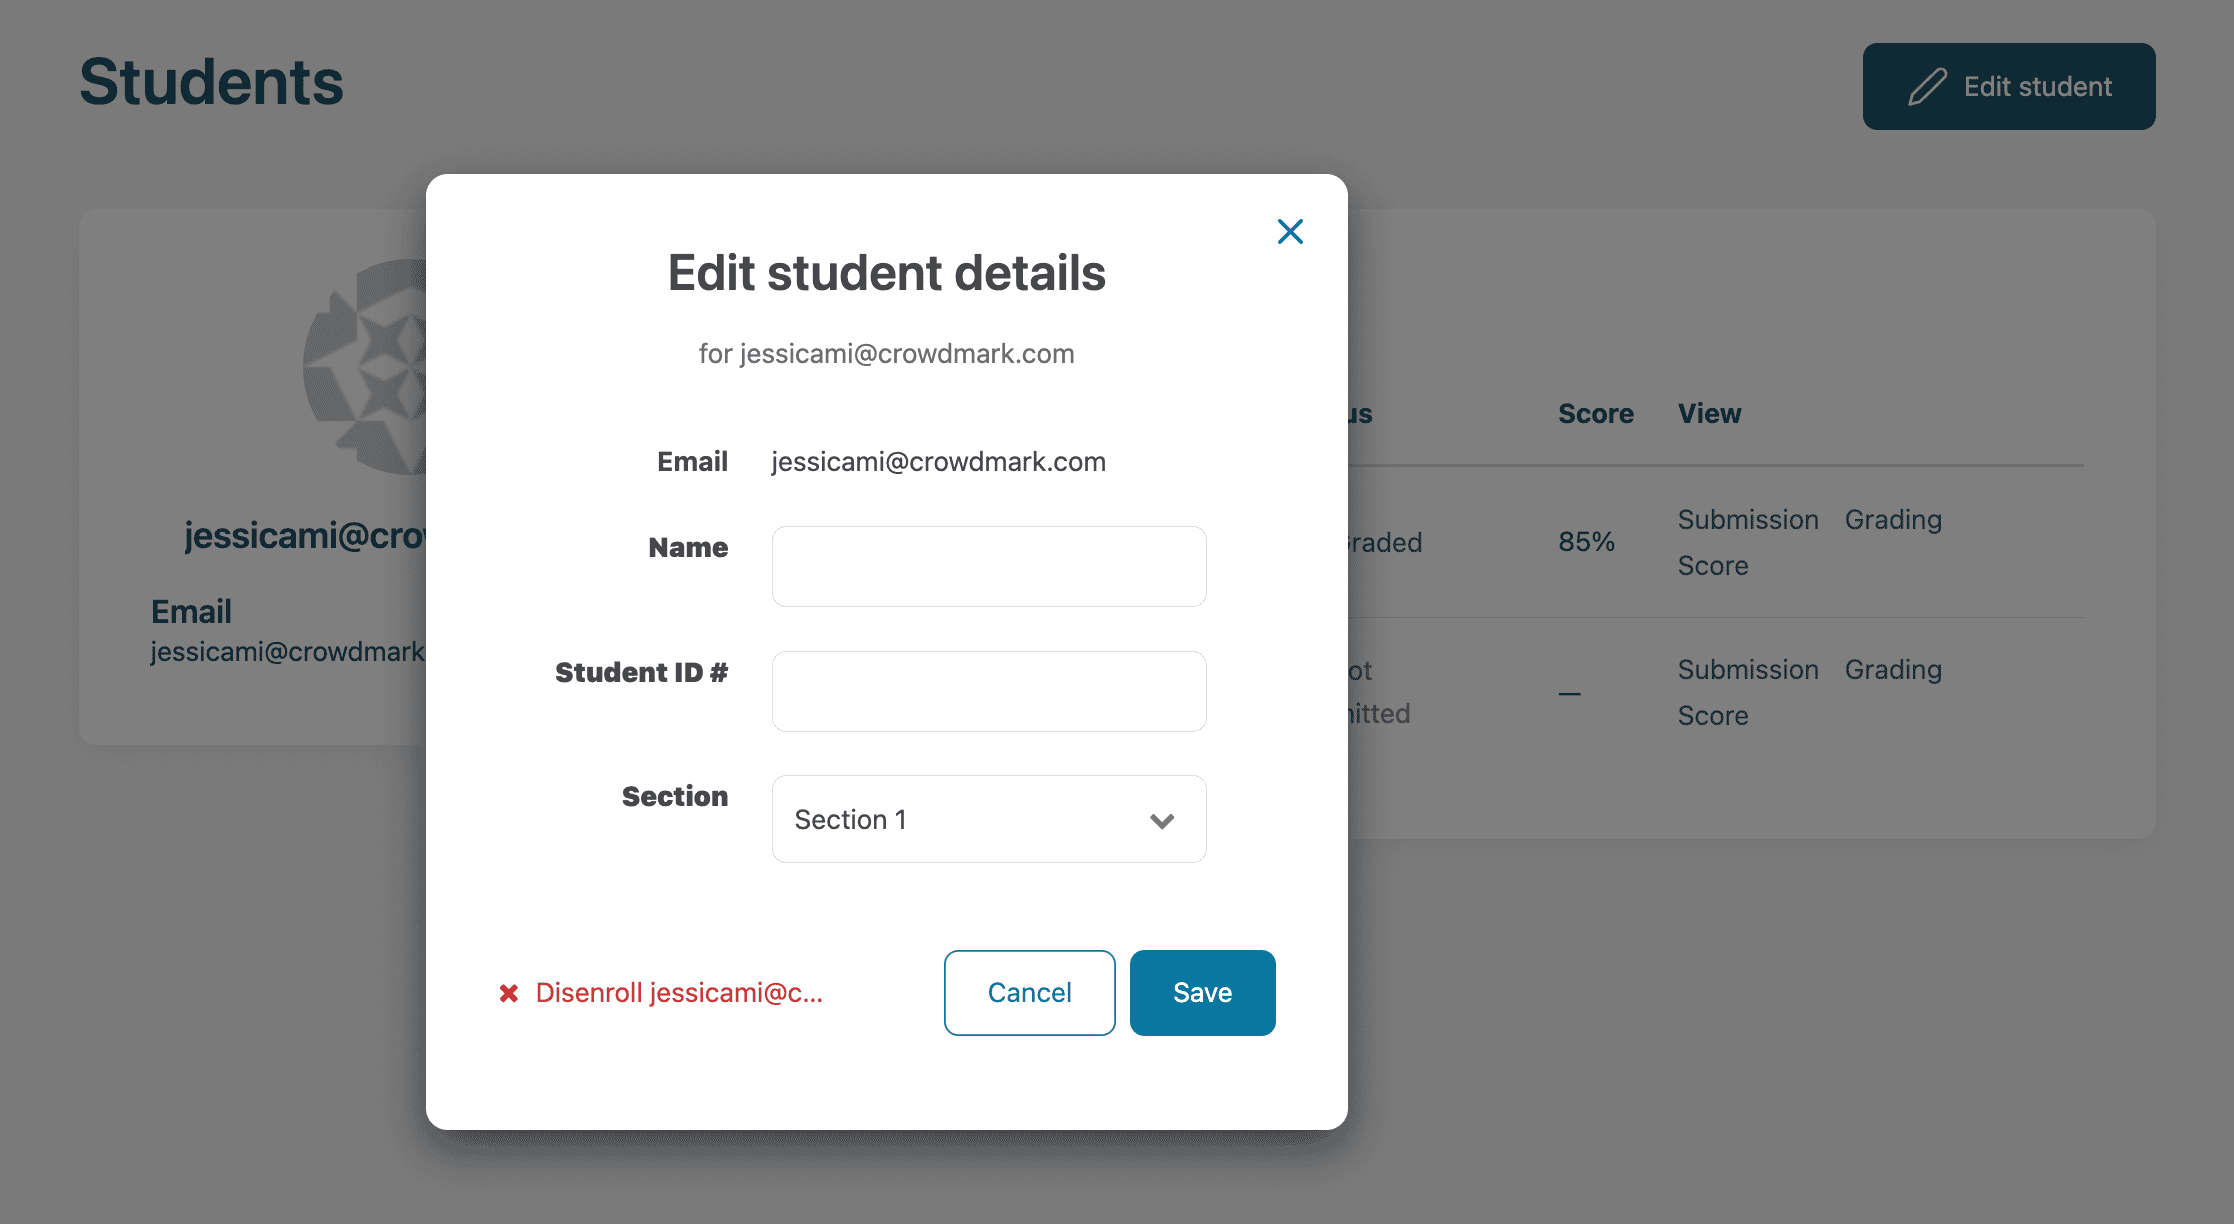Disenroll jessicami@c... student link
The image size is (2234, 1224).
pos(679,993)
